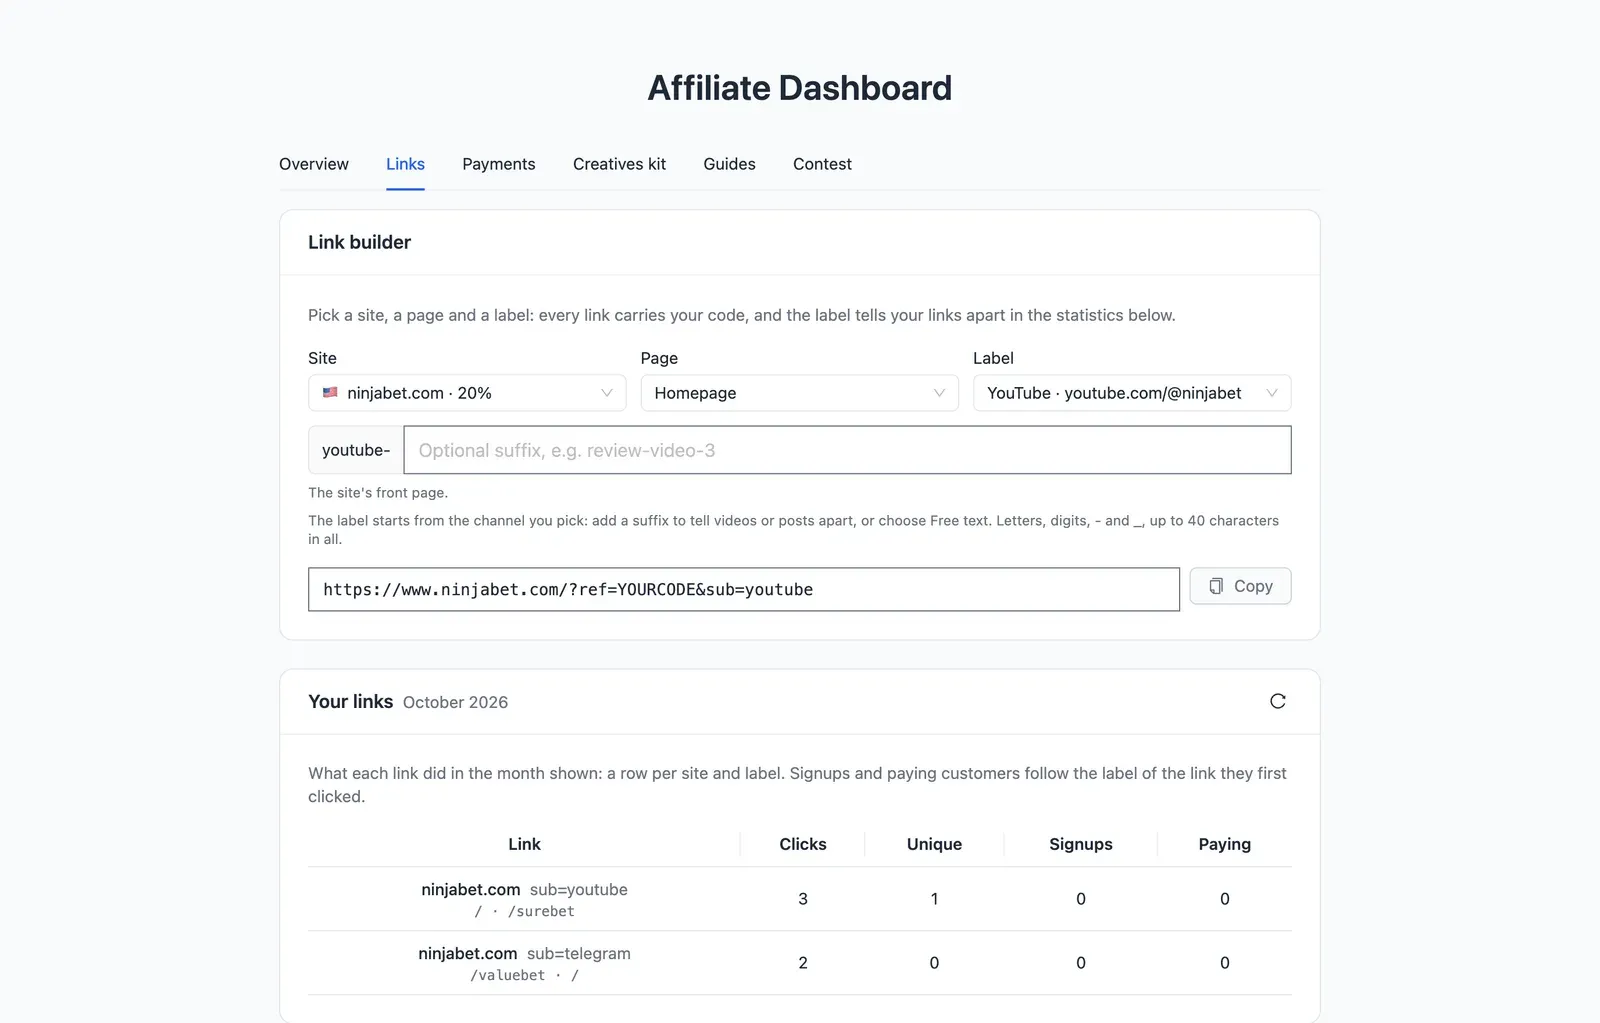Refresh the Your links statistics
Image resolution: width=1600 pixels, height=1023 pixels.
[1277, 701]
